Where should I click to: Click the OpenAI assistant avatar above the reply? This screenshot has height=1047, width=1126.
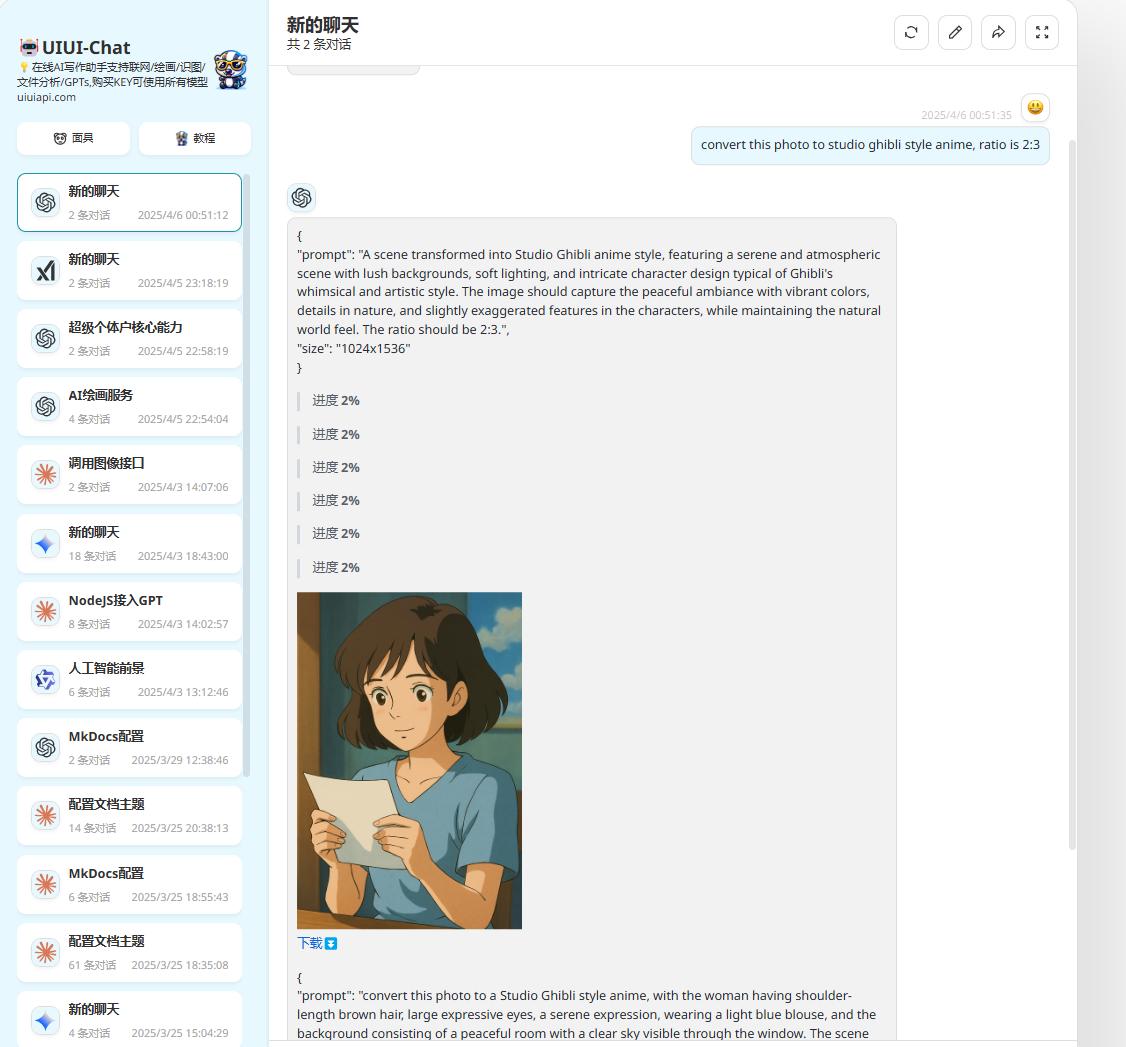(x=302, y=197)
